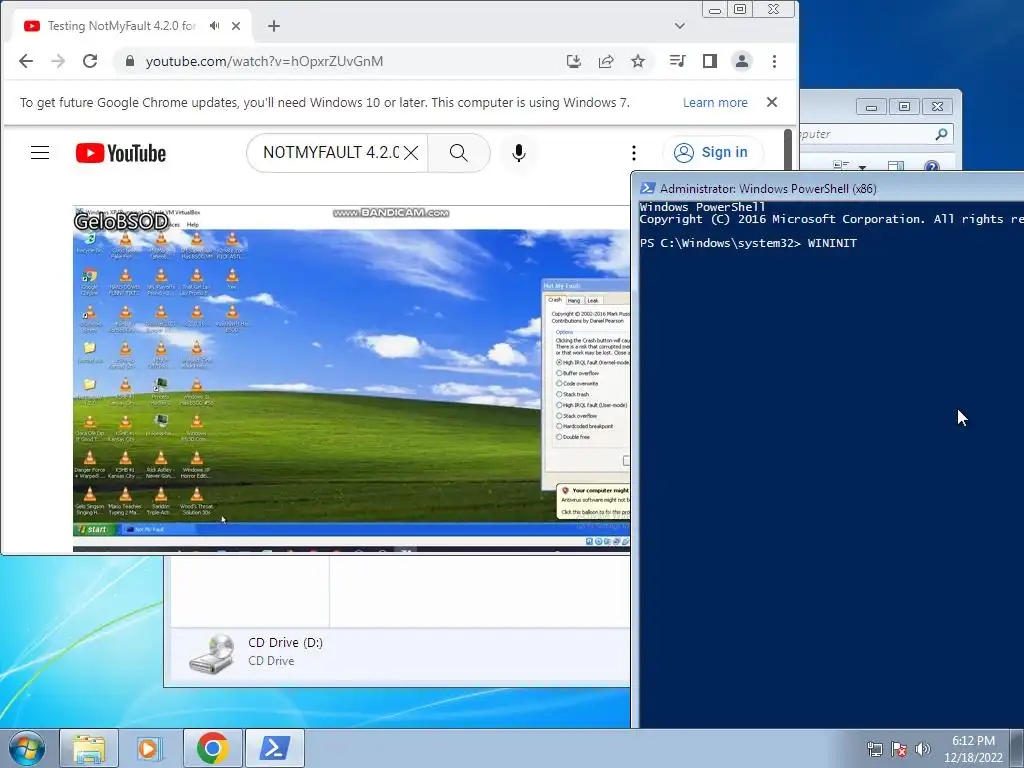Clear the YouTube search text
The height and width of the screenshot is (768, 1024).
tap(411, 153)
